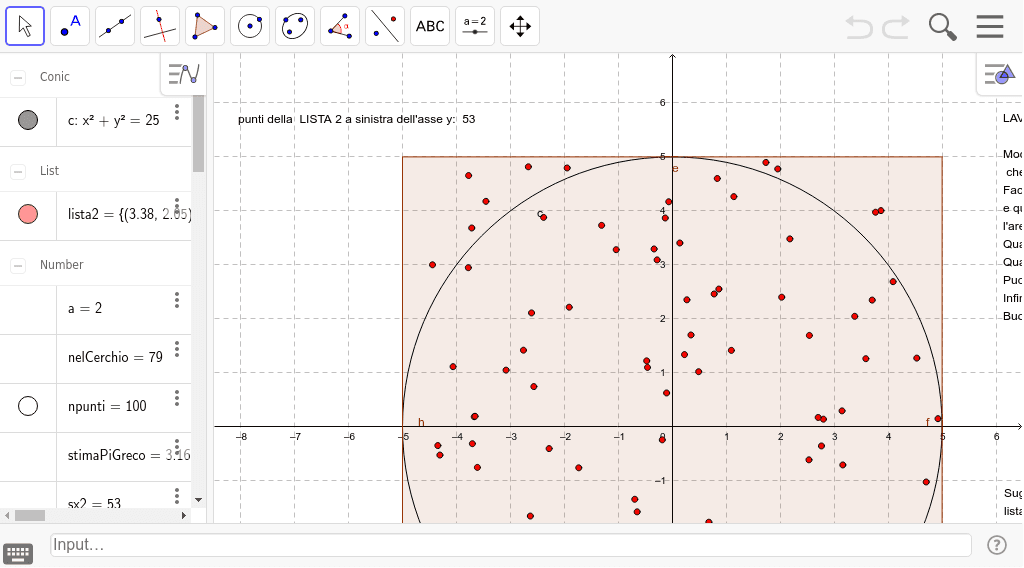Screen dimensions: 1024x568
Task: Click point label h on the x-axis
Action: (x=421, y=422)
